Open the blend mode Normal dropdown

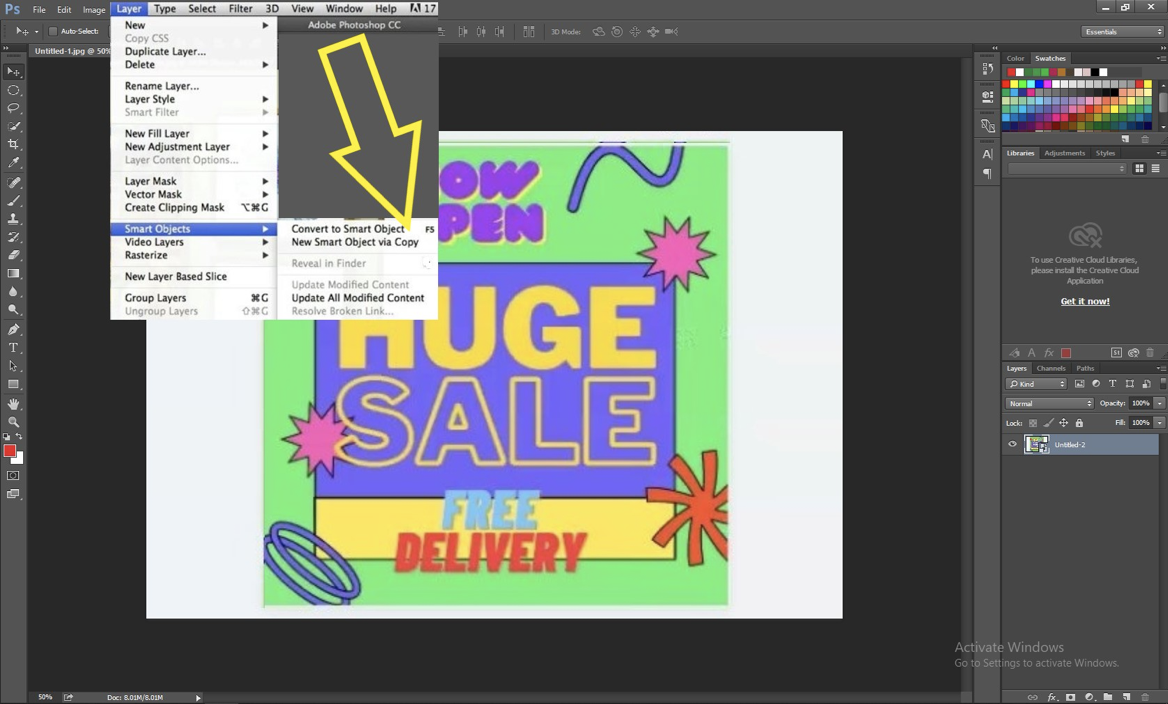point(1050,403)
